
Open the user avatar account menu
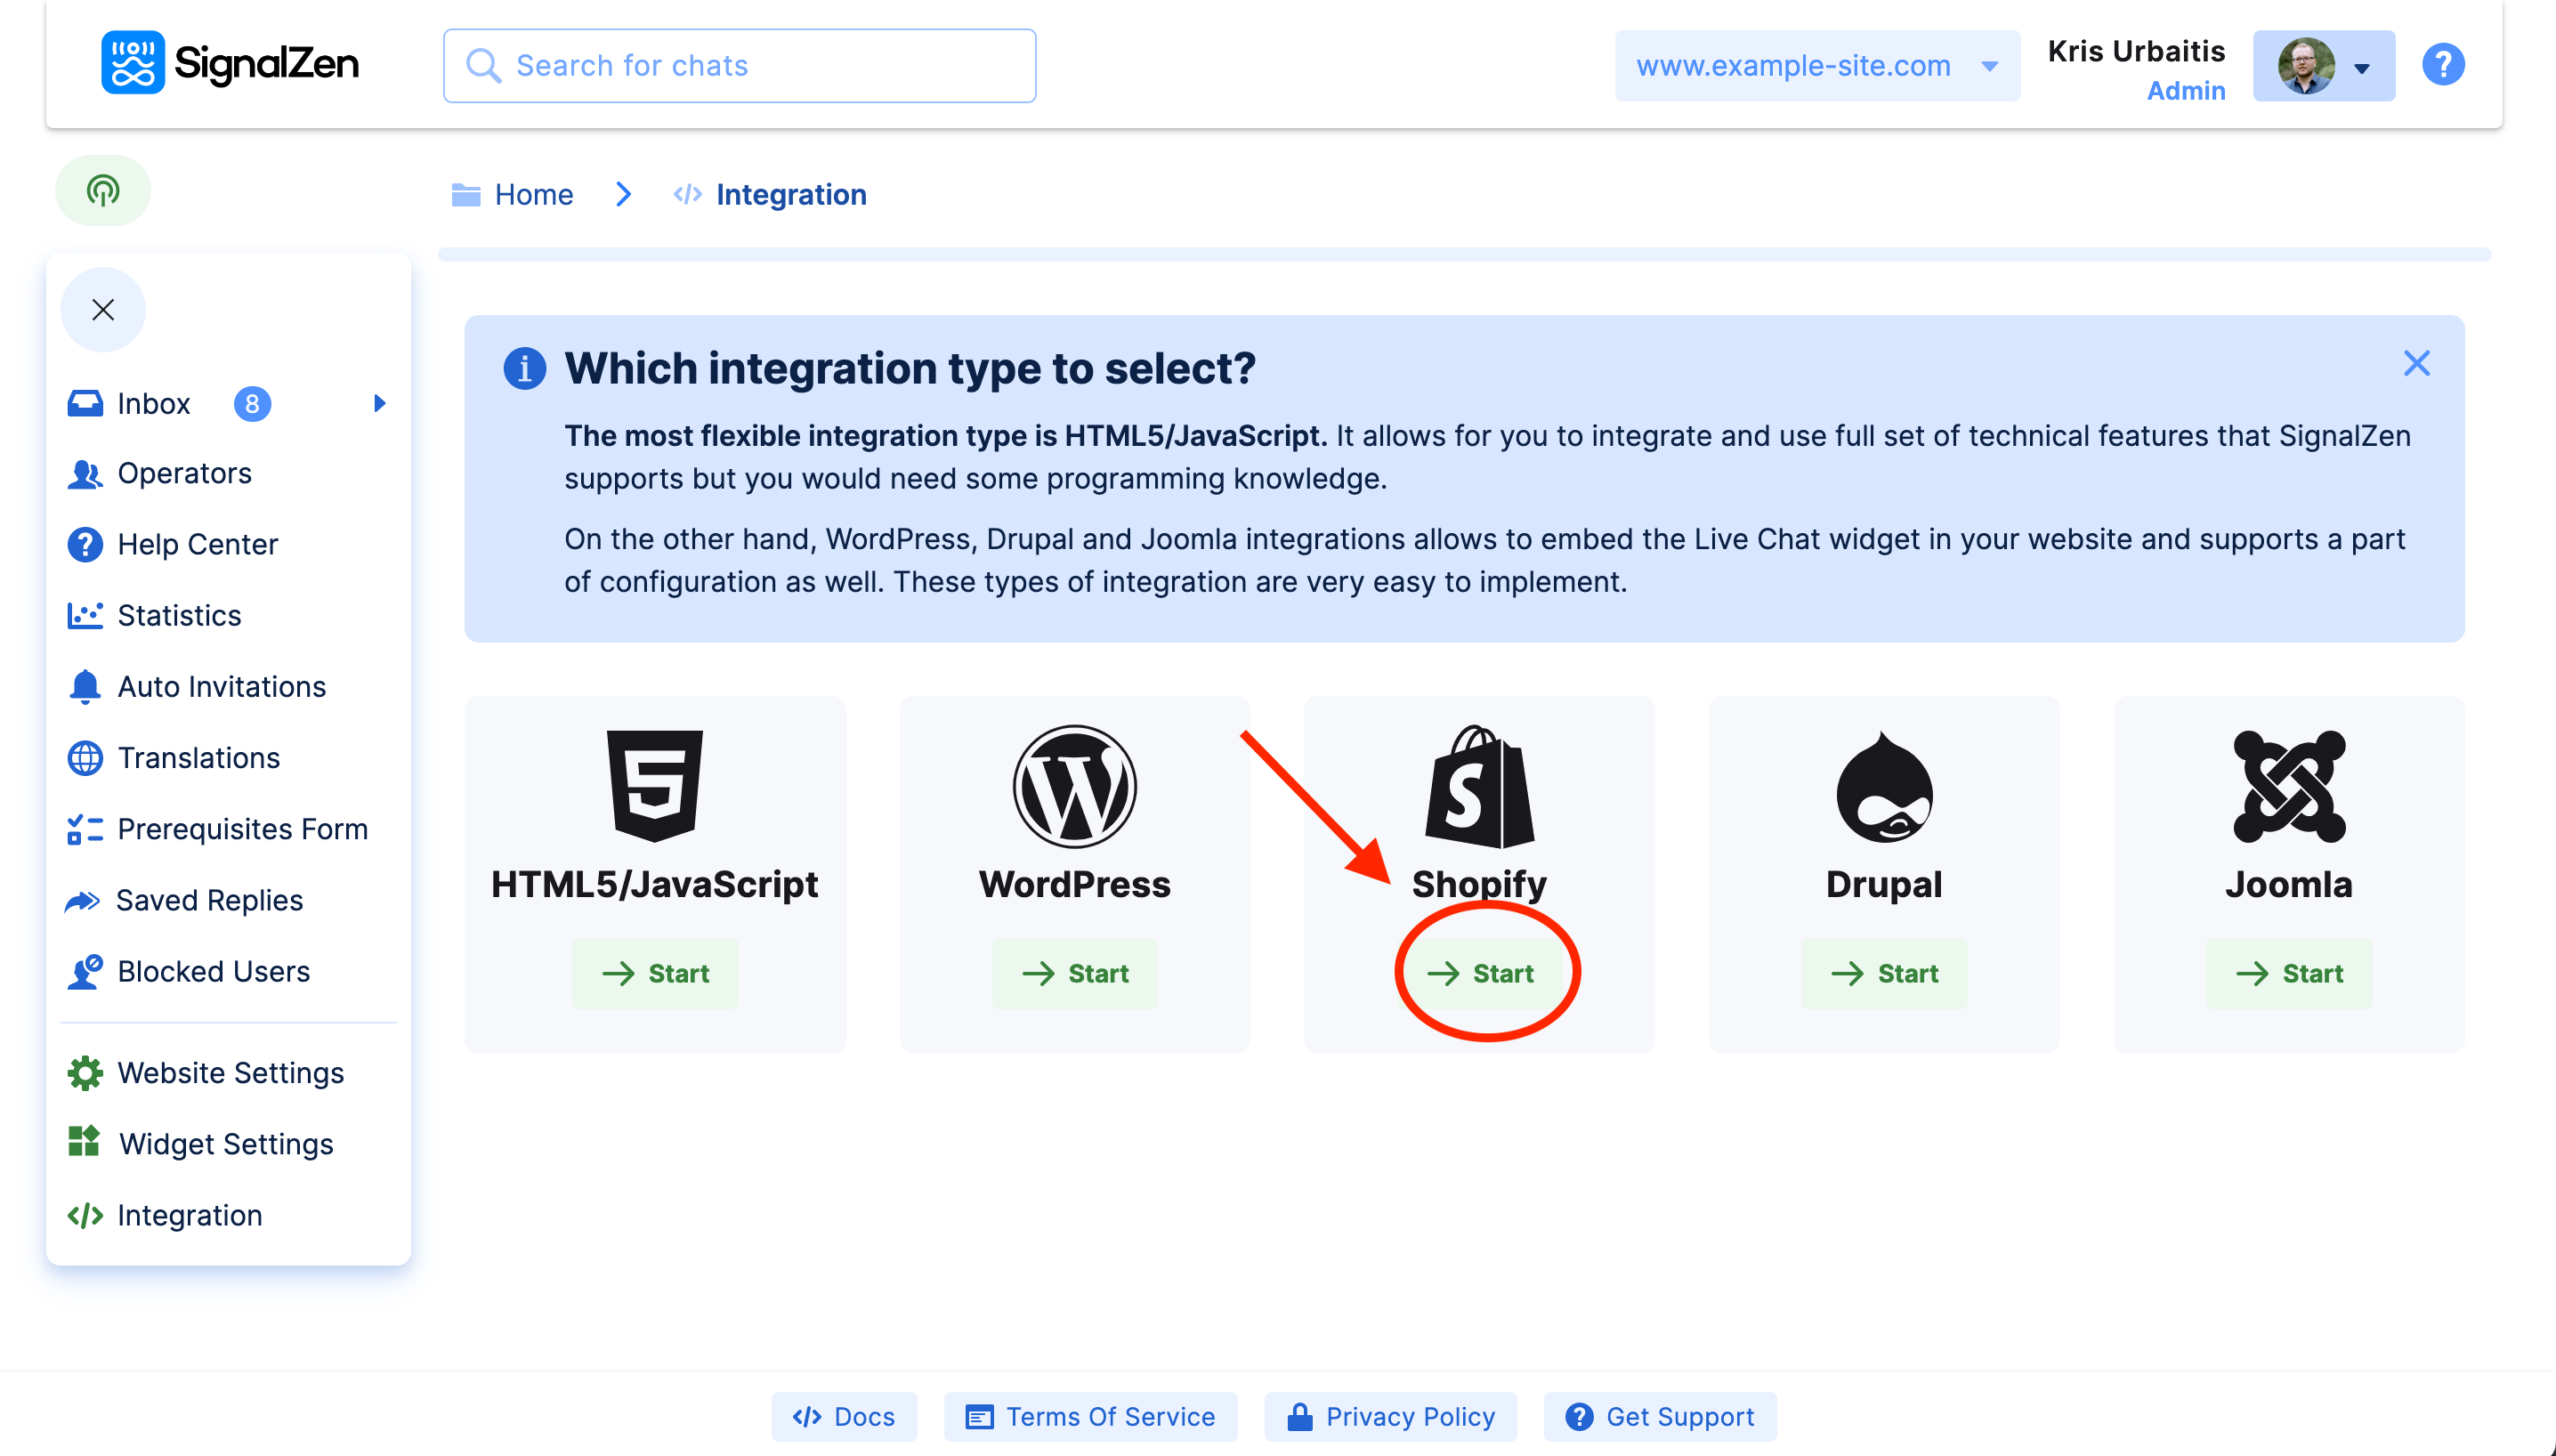click(x=2323, y=66)
